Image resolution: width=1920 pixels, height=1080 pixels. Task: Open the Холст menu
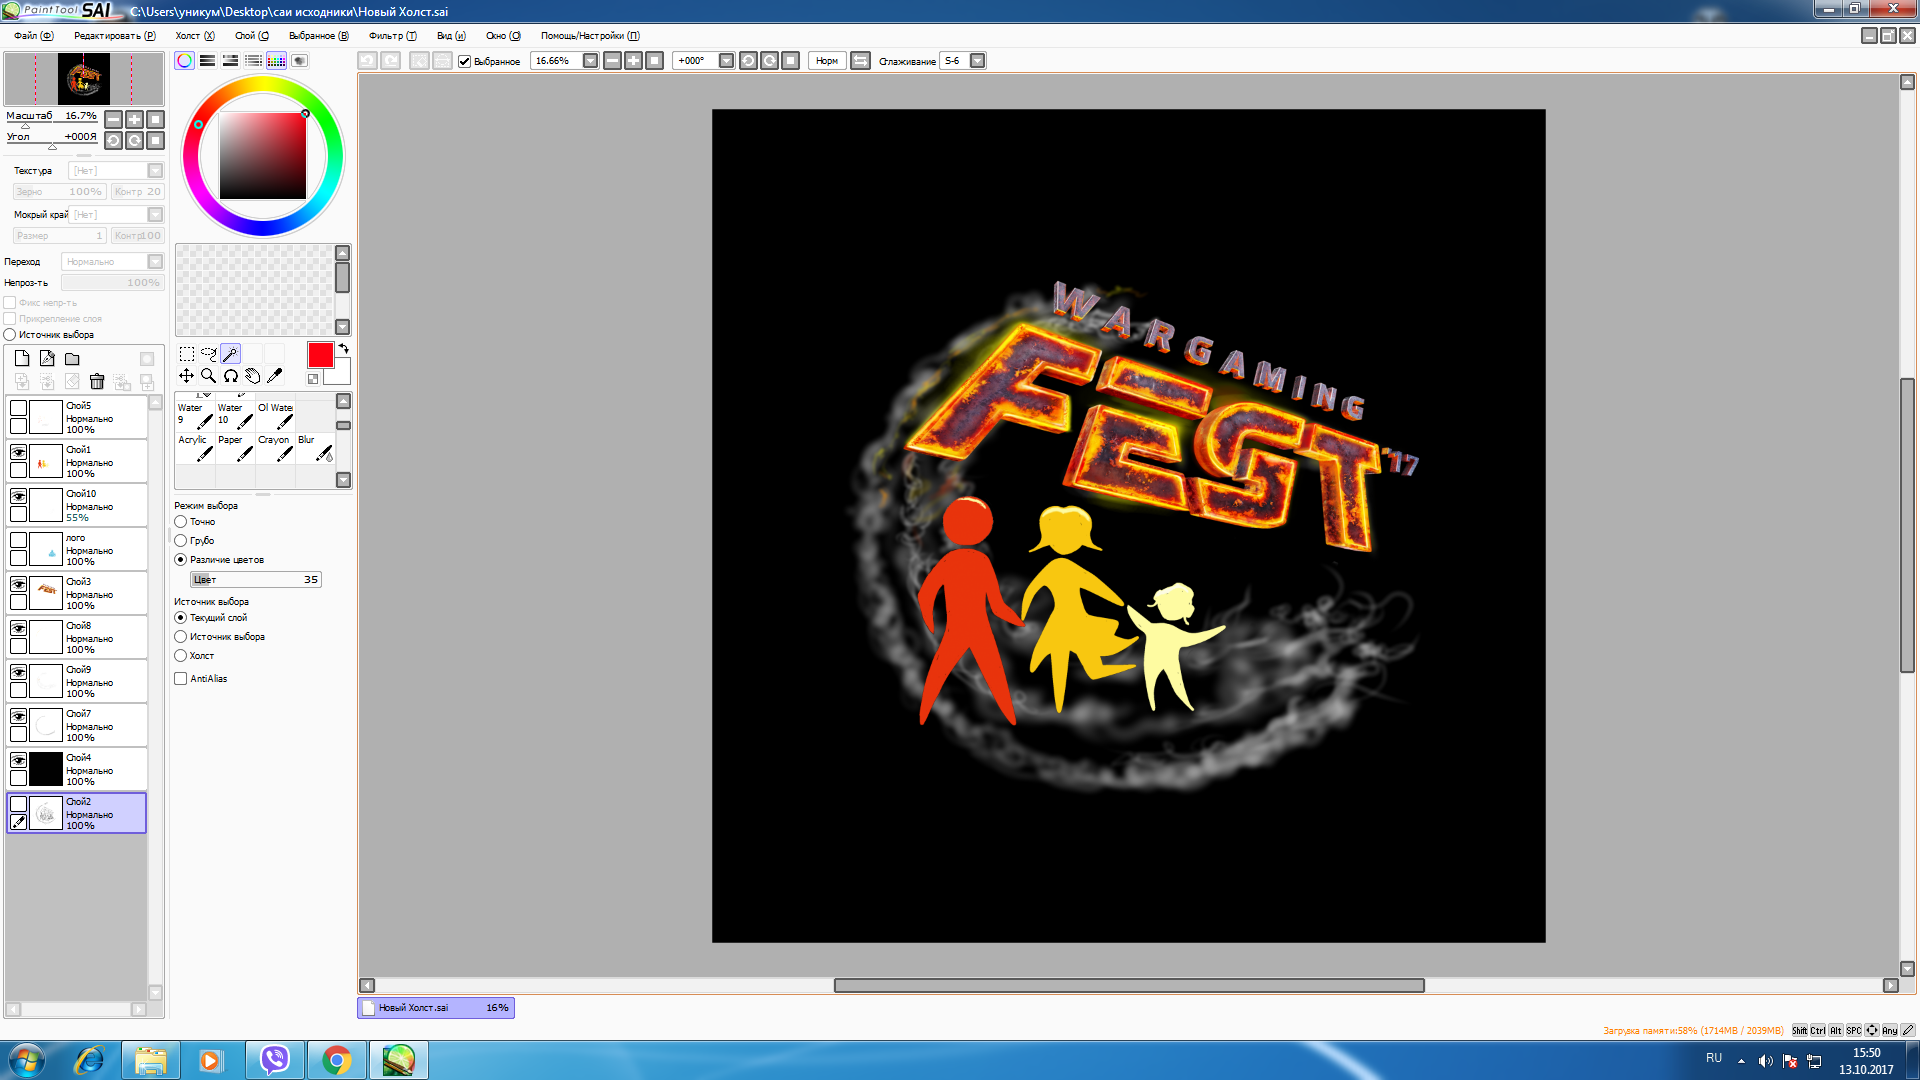tap(195, 36)
